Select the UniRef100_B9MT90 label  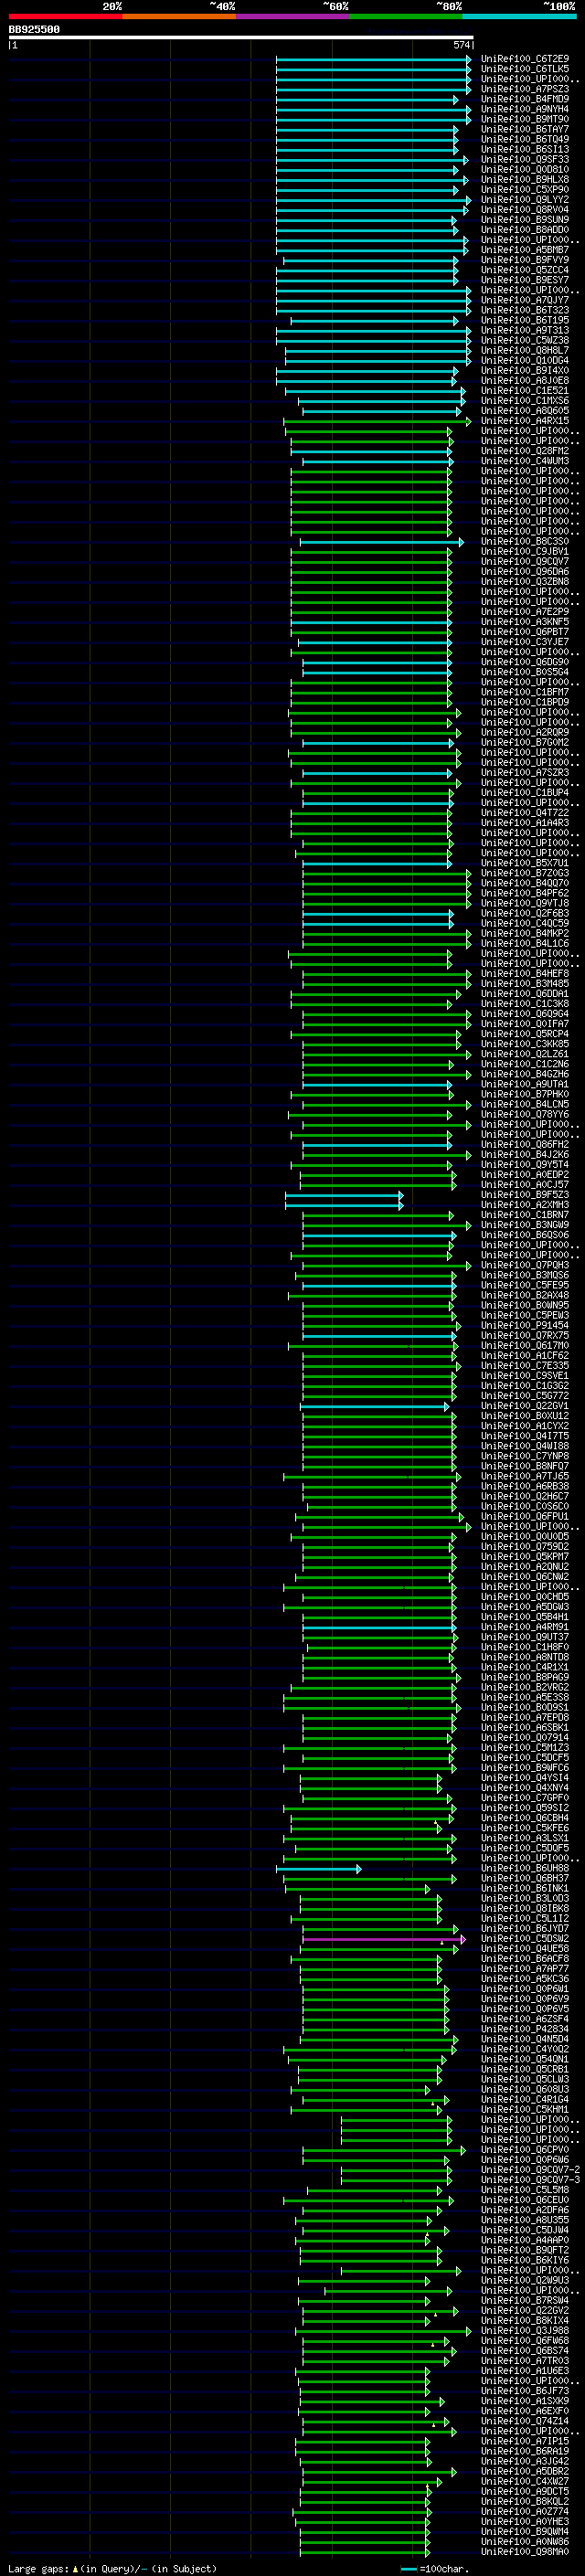click(525, 119)
